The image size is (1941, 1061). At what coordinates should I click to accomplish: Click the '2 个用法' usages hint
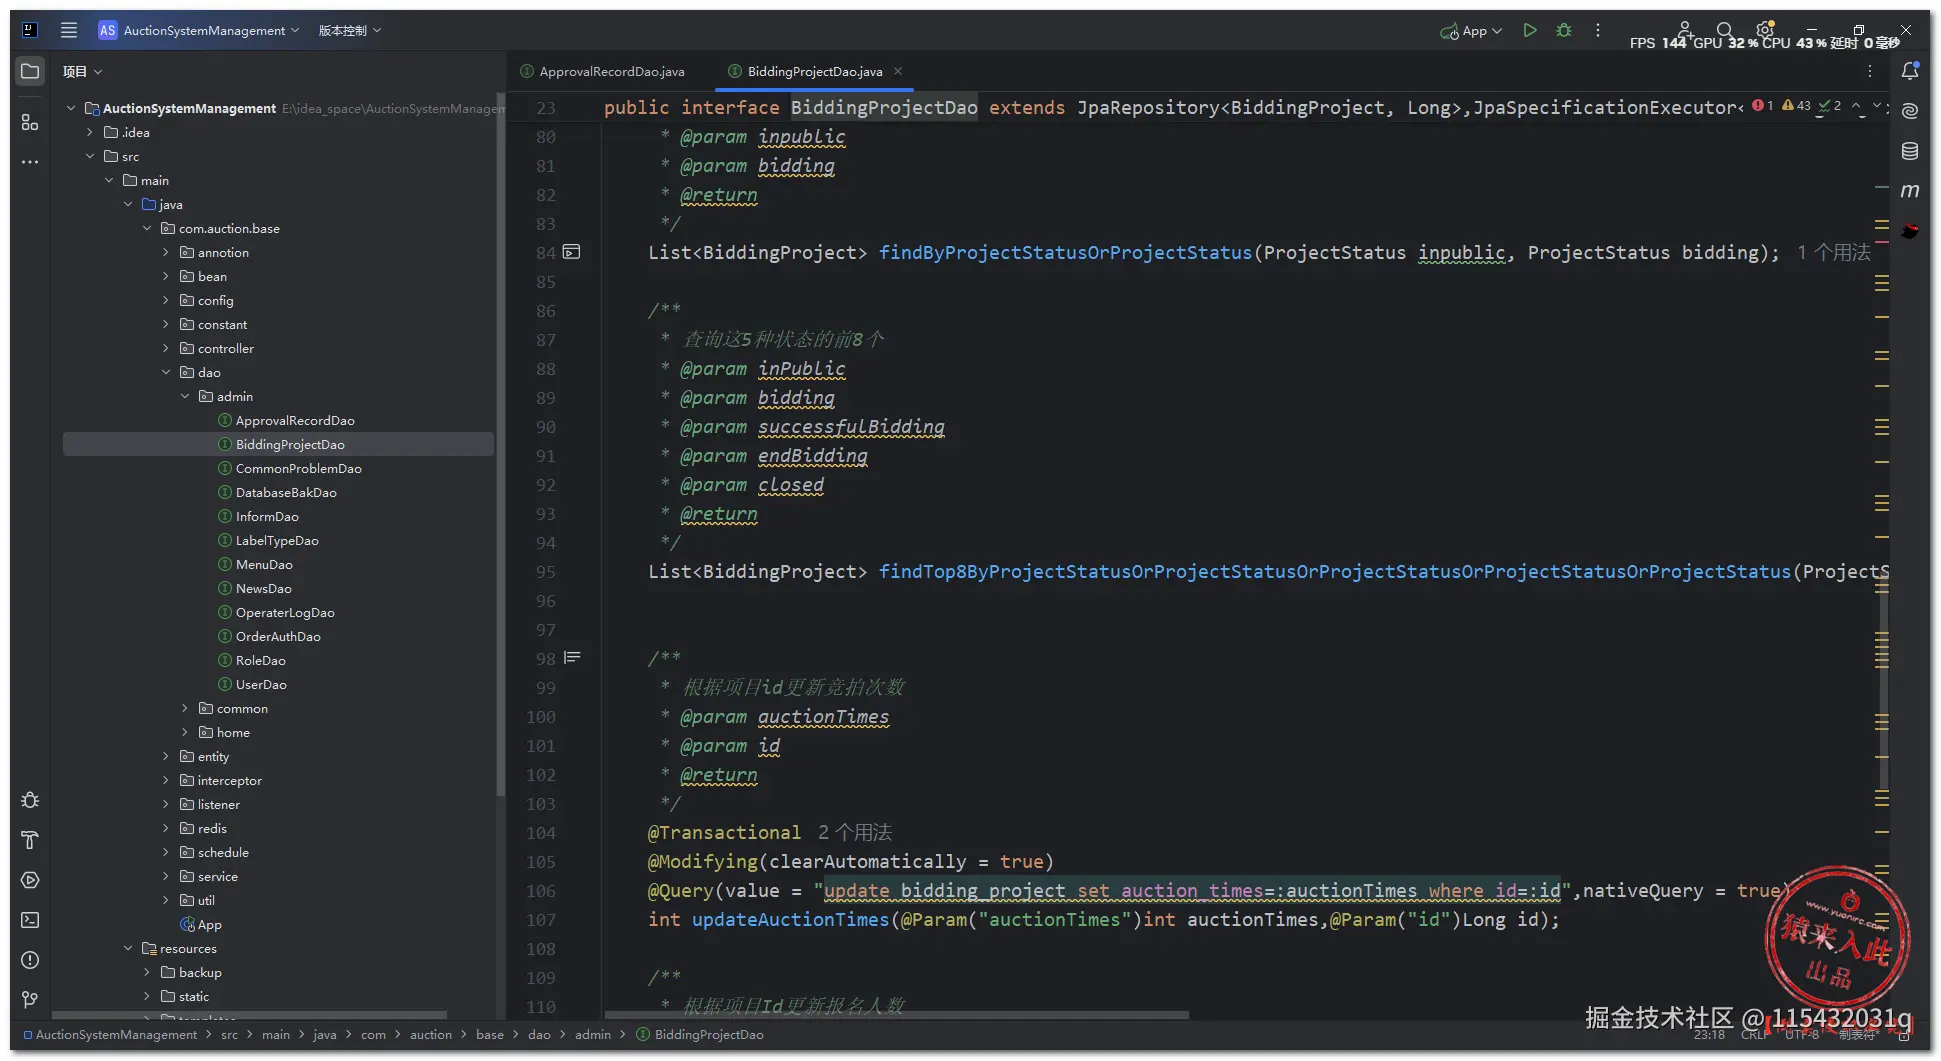click(x=855, y=832)
